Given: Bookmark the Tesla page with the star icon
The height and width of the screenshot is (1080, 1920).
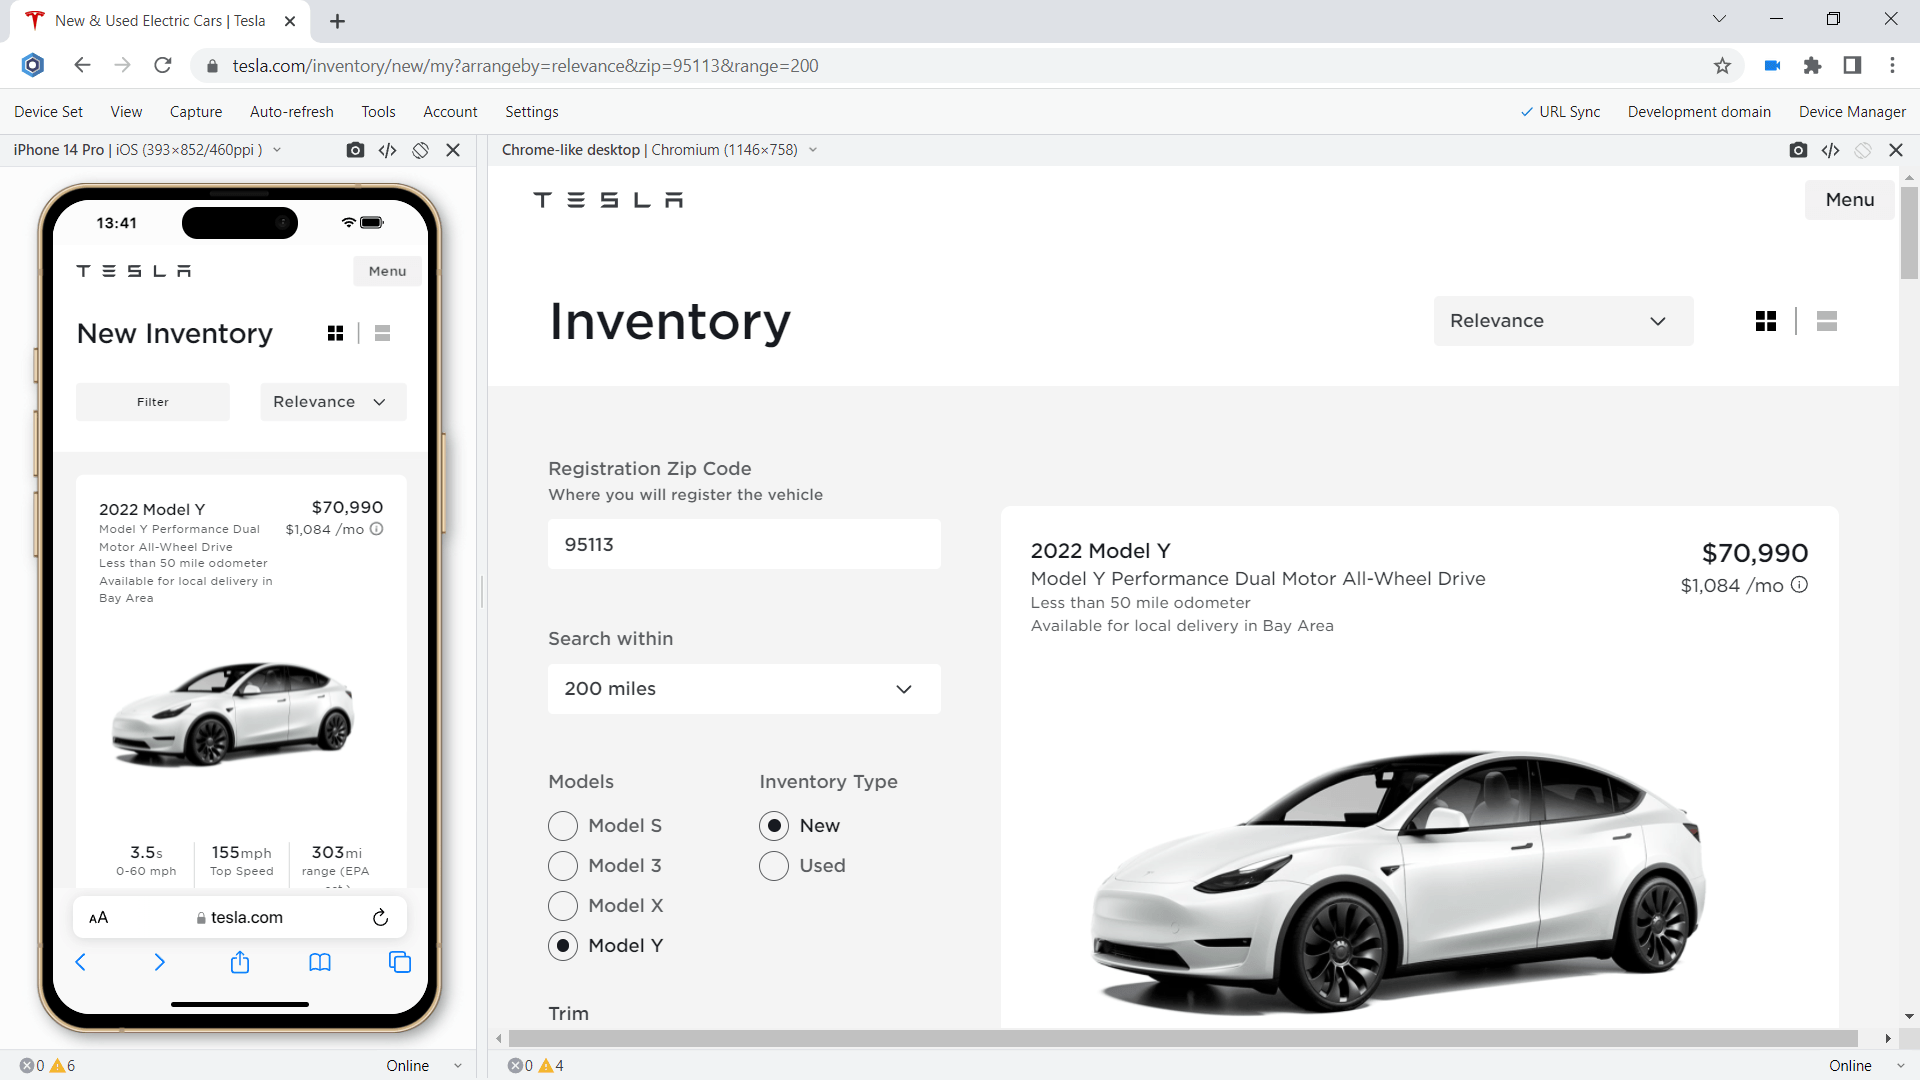Looking at the screenshot, I should (x=1722, y=65).
